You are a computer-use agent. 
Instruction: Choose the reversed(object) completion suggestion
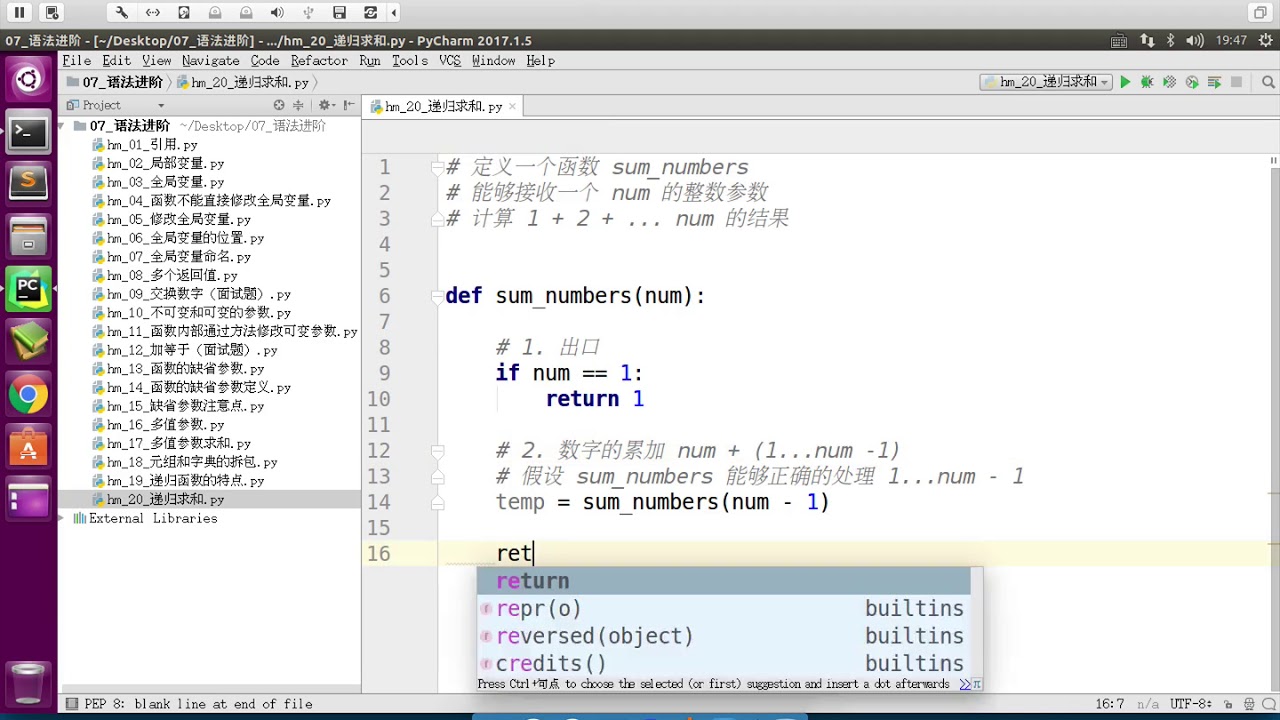[723, 636]
